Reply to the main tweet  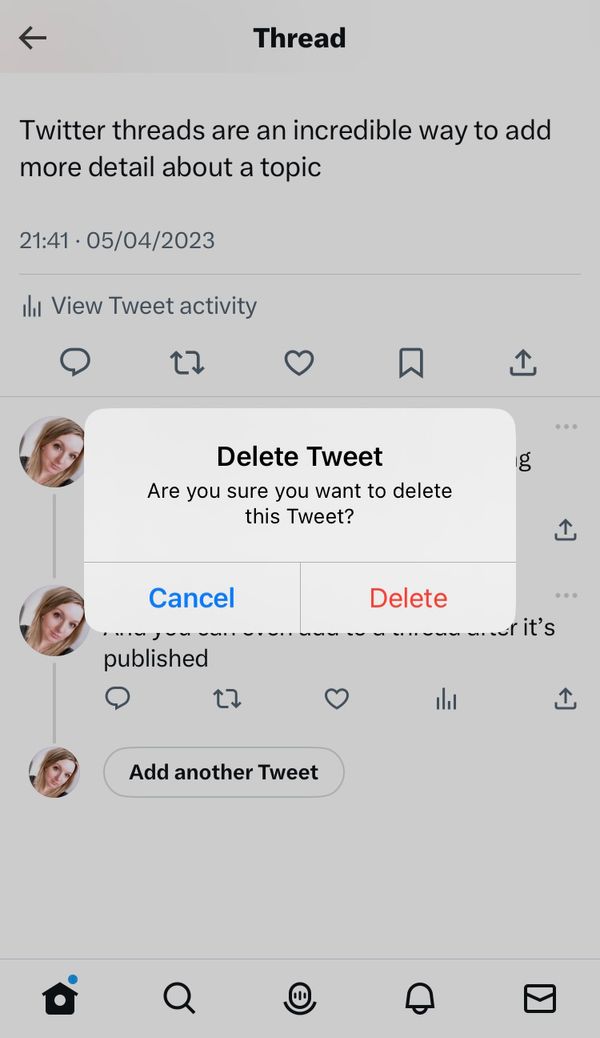(x=75, y=362)
